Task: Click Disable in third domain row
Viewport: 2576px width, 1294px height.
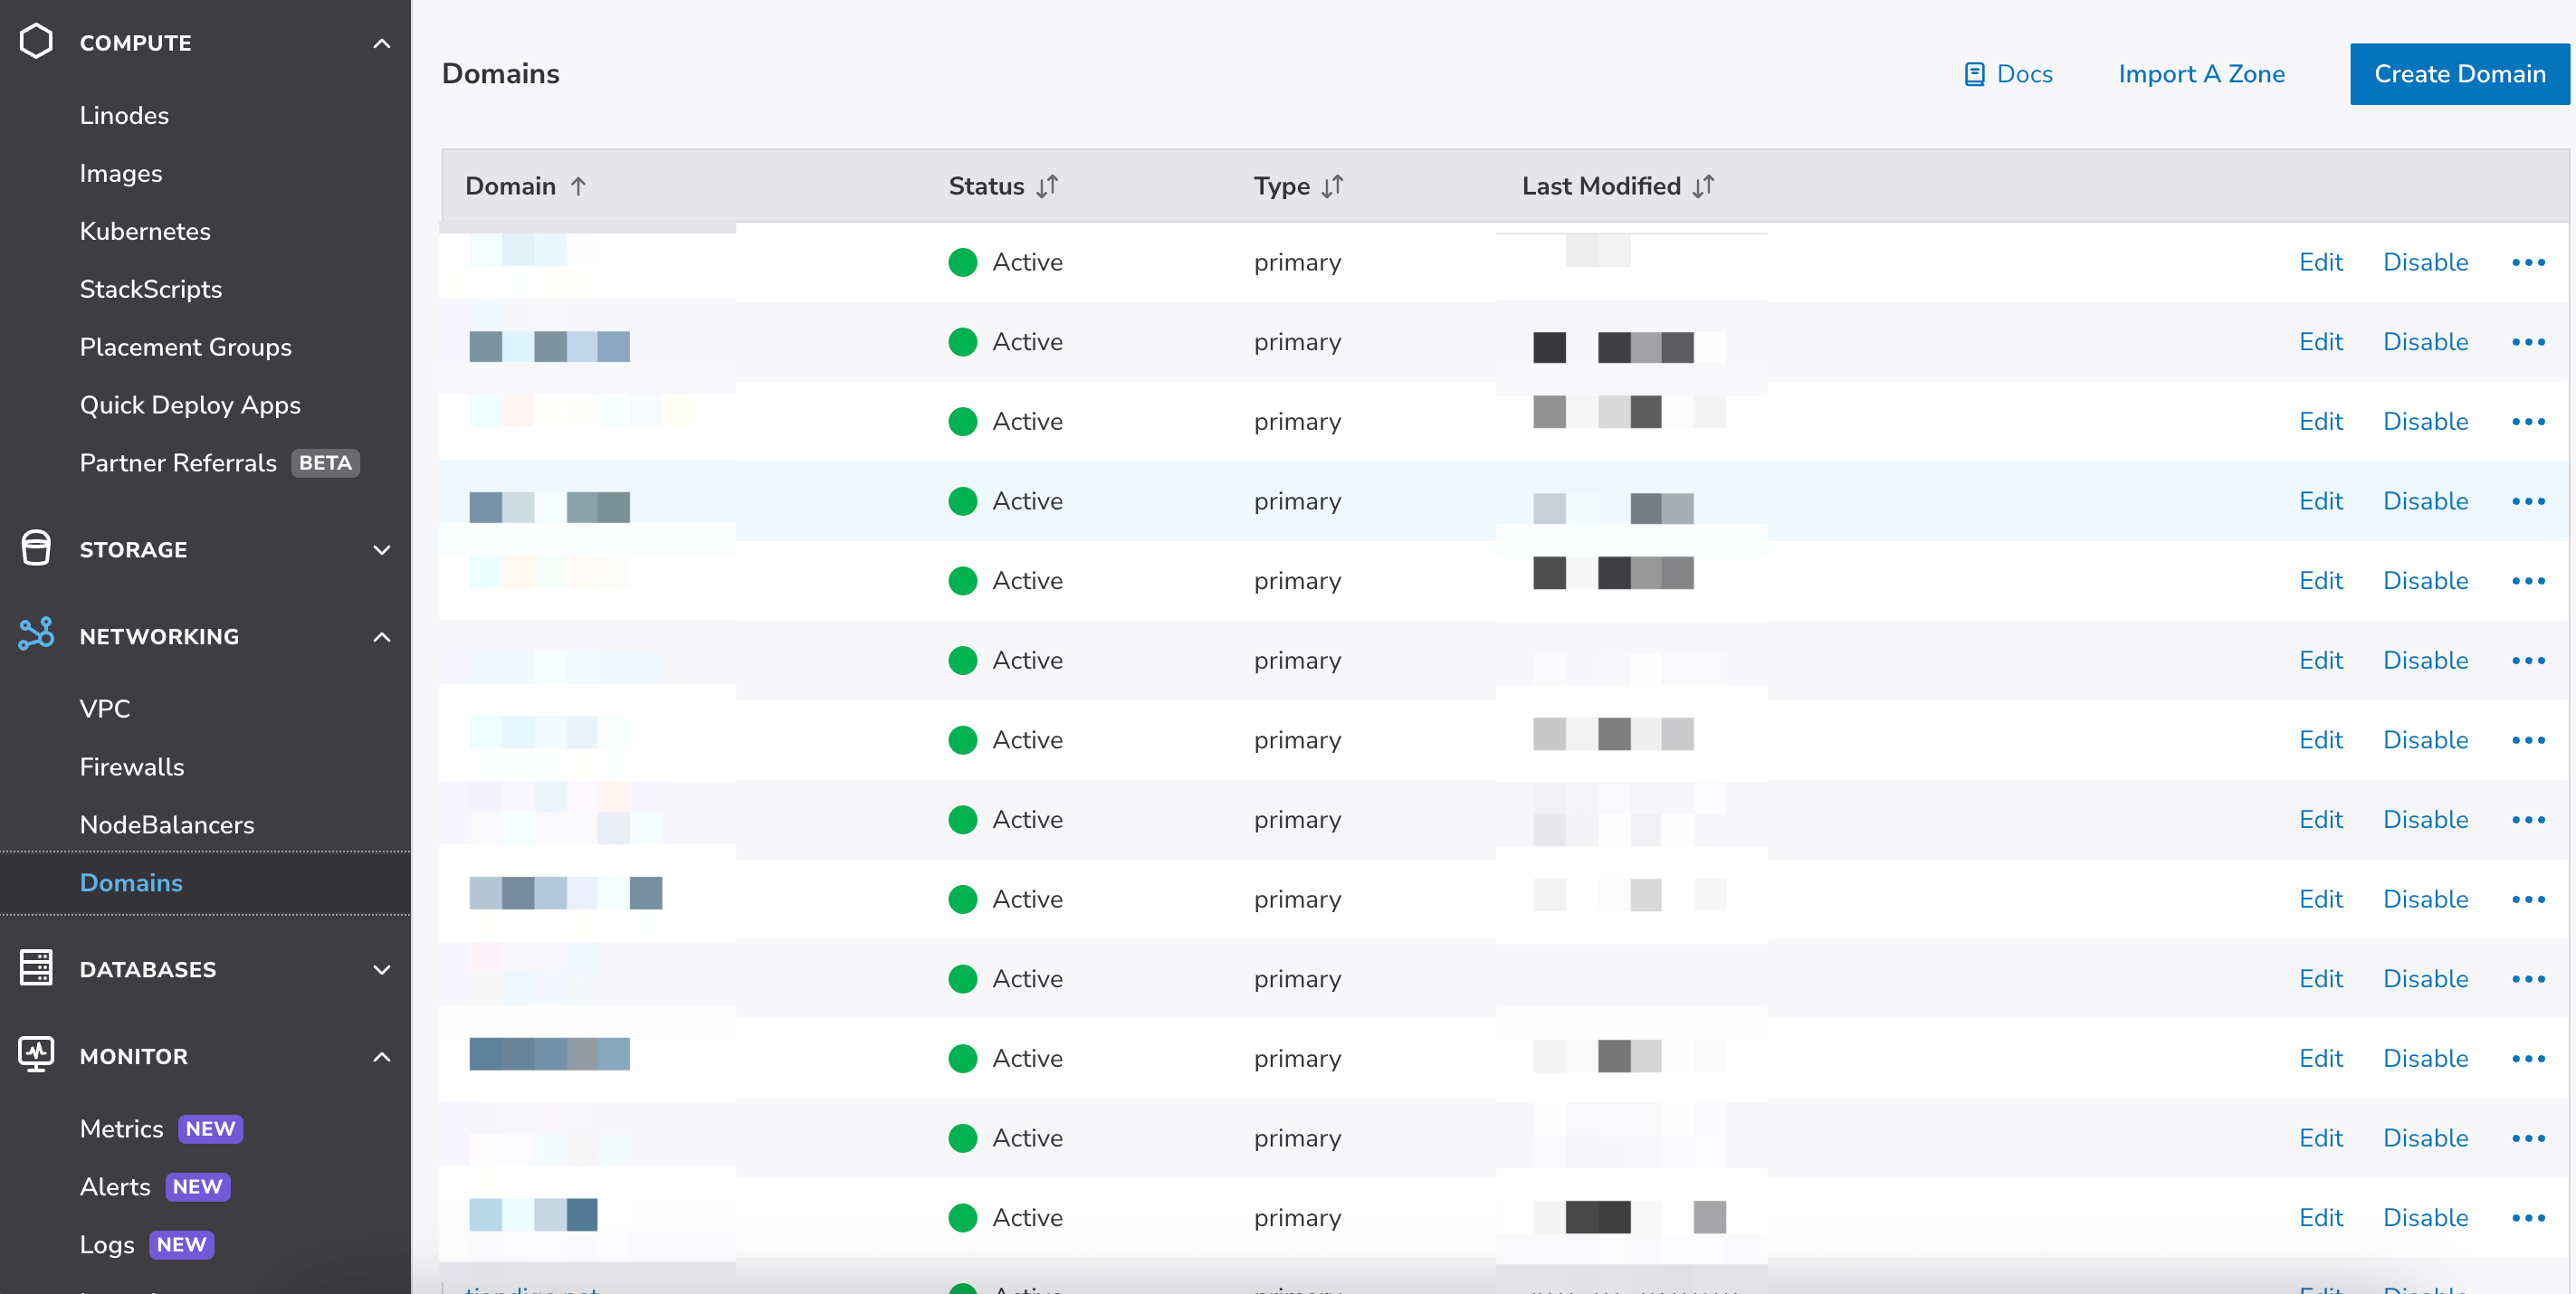Action: pos(2425,421)
